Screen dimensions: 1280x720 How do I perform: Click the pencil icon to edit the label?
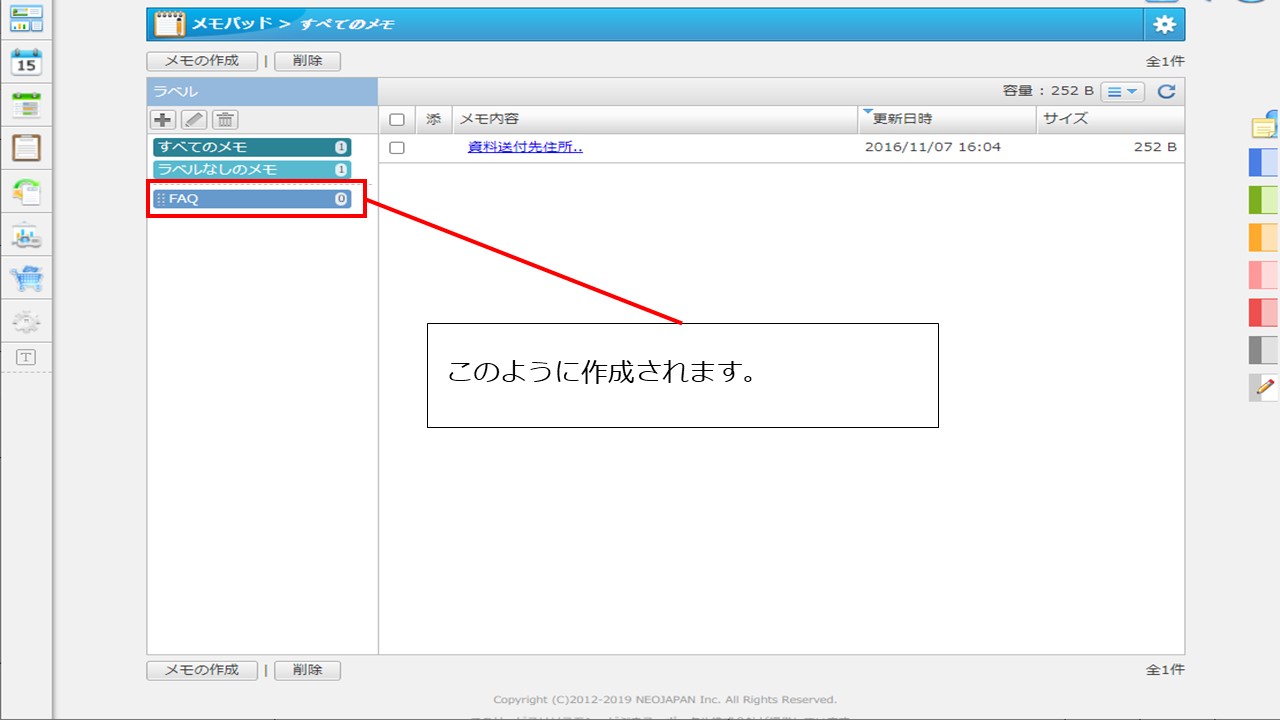point(194,120)
